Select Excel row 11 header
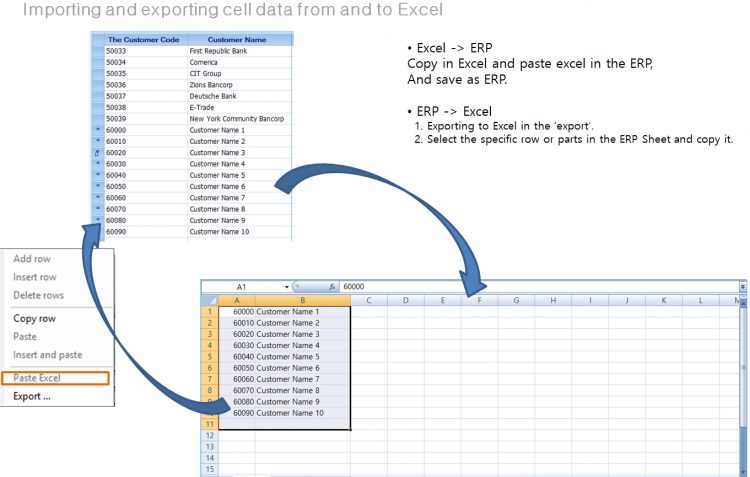 (210, 424)
